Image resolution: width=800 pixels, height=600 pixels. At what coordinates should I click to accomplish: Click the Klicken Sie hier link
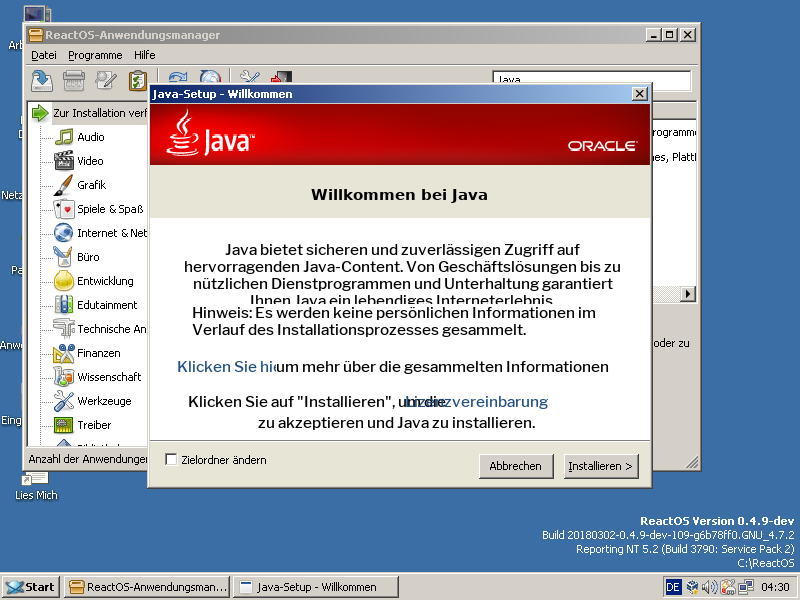pyautogui.click(x=227, y=367)
